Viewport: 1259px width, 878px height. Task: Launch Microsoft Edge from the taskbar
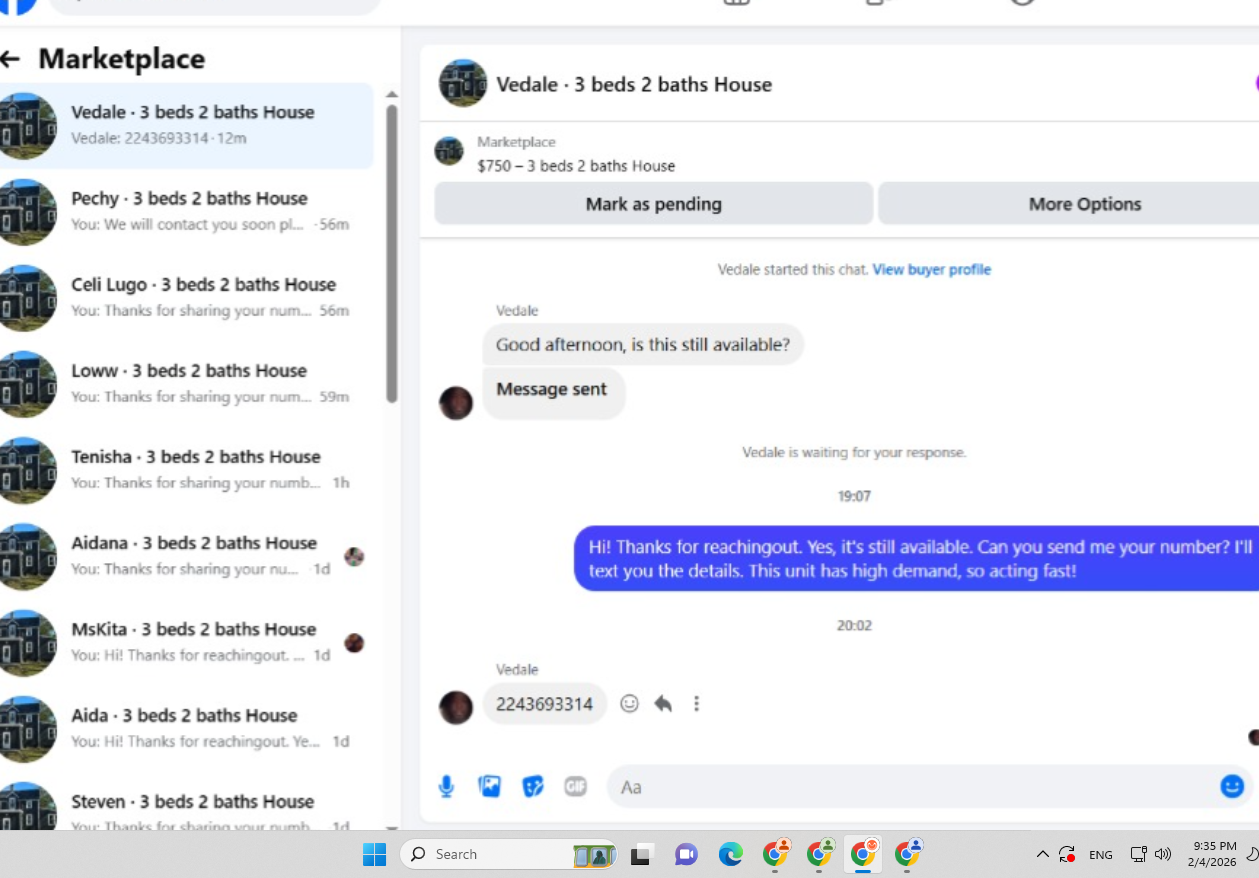731,854
